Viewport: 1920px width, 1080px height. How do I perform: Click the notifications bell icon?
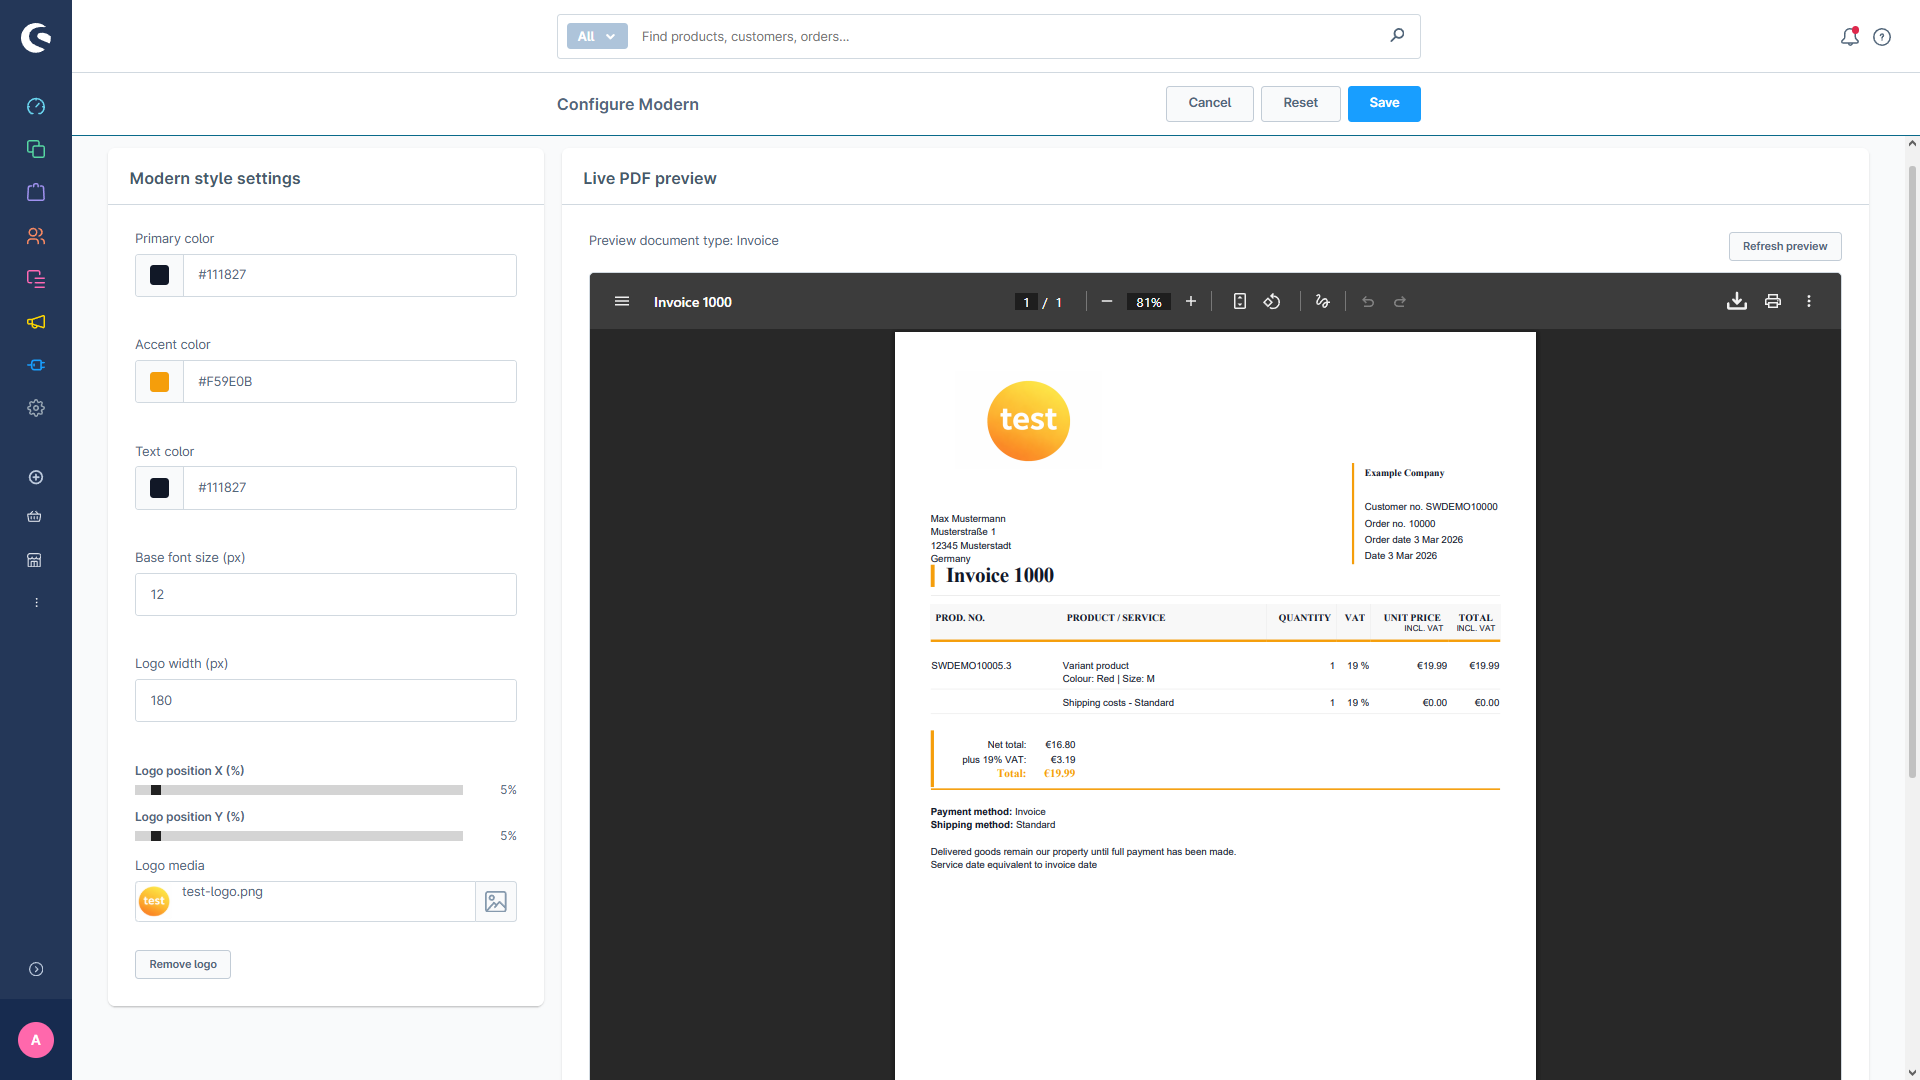pos(1849,37)
